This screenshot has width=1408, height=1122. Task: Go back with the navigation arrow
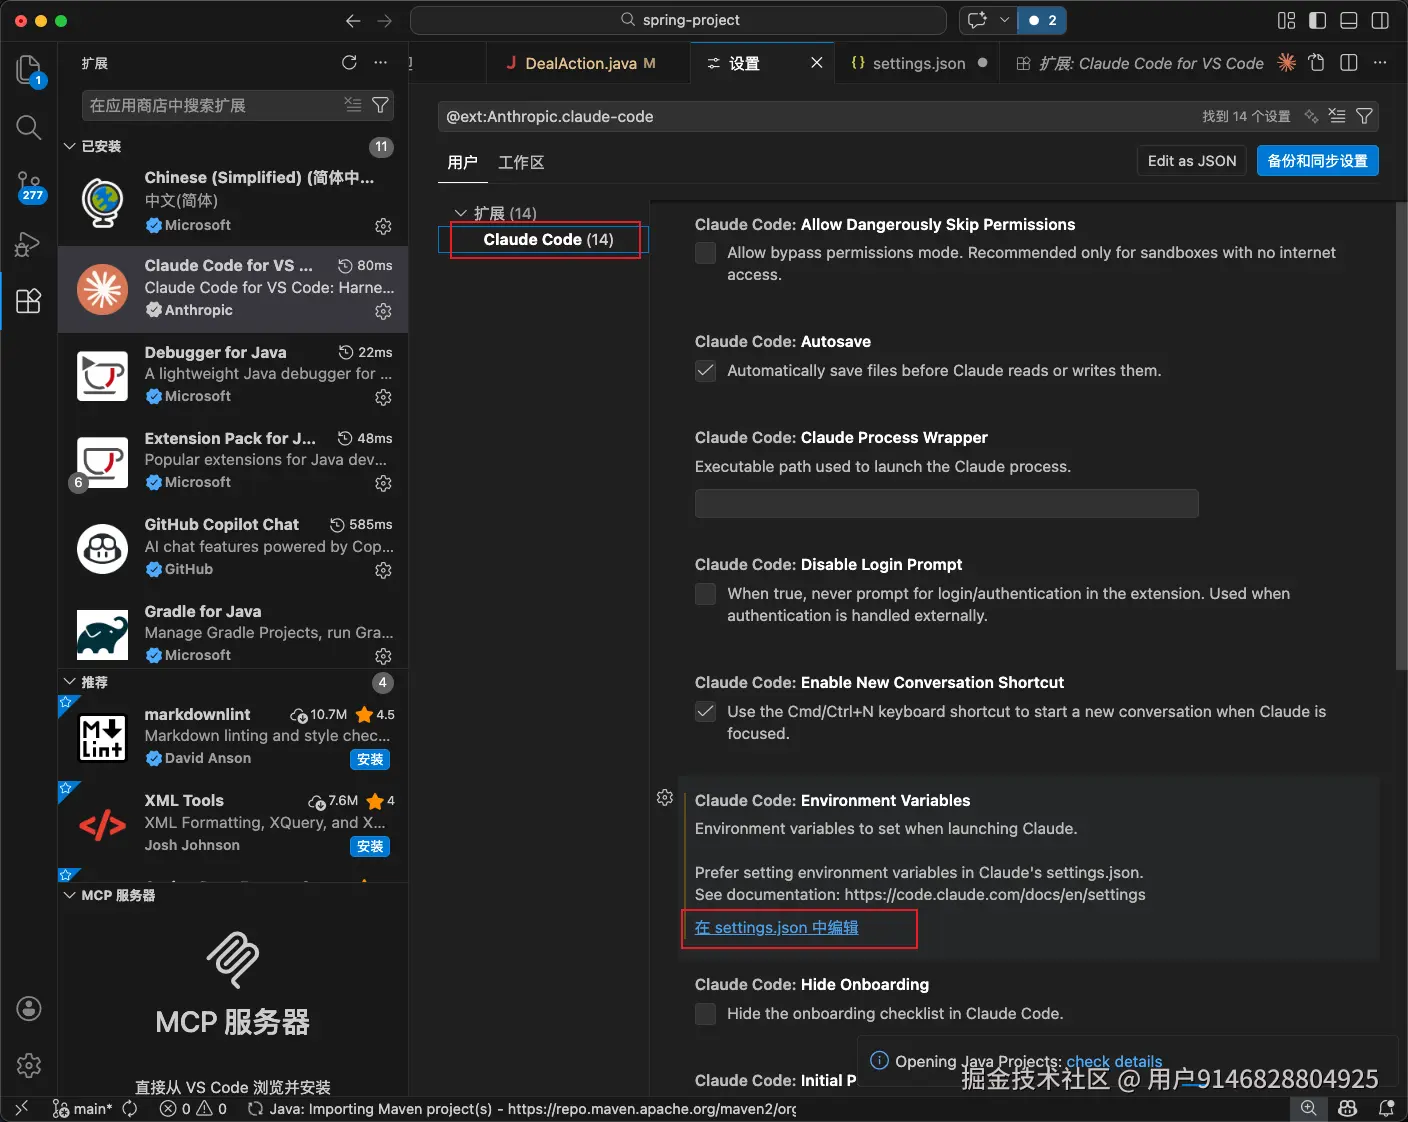tap(353, 20)
